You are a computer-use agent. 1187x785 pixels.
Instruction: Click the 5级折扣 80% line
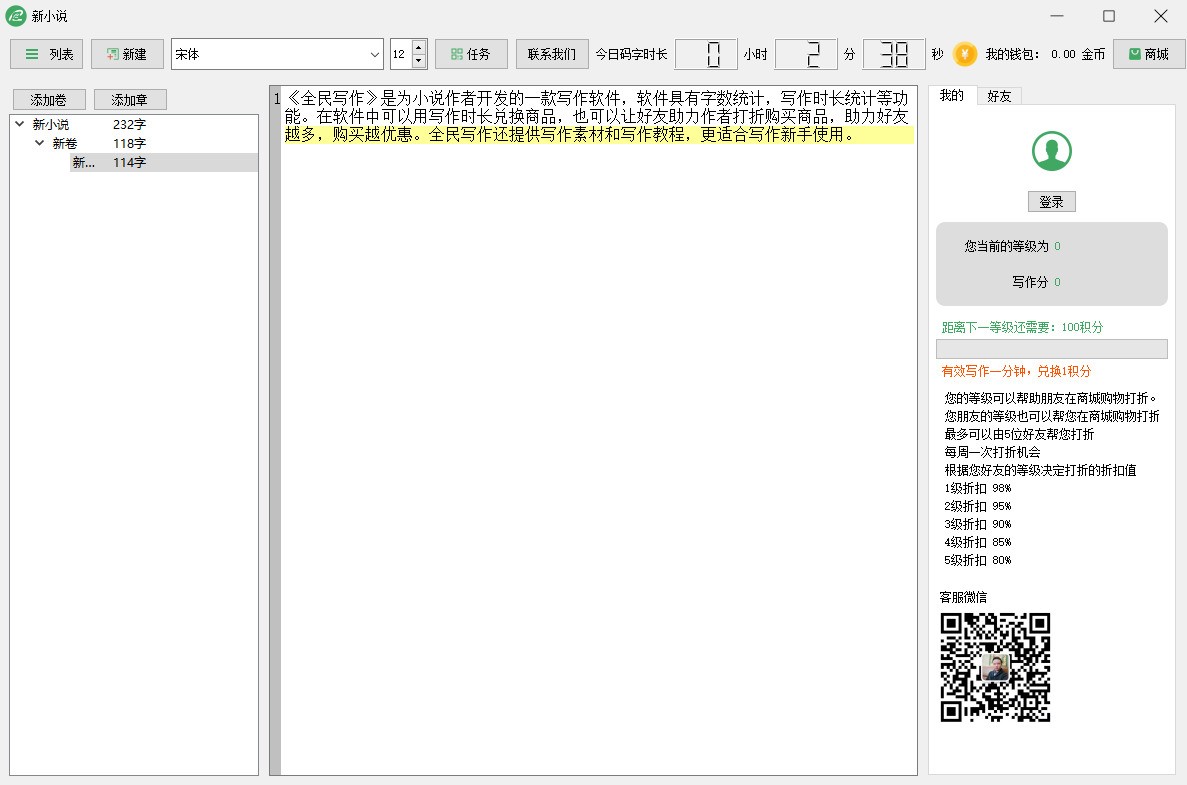pyautogui.click(x=977, y=560)
